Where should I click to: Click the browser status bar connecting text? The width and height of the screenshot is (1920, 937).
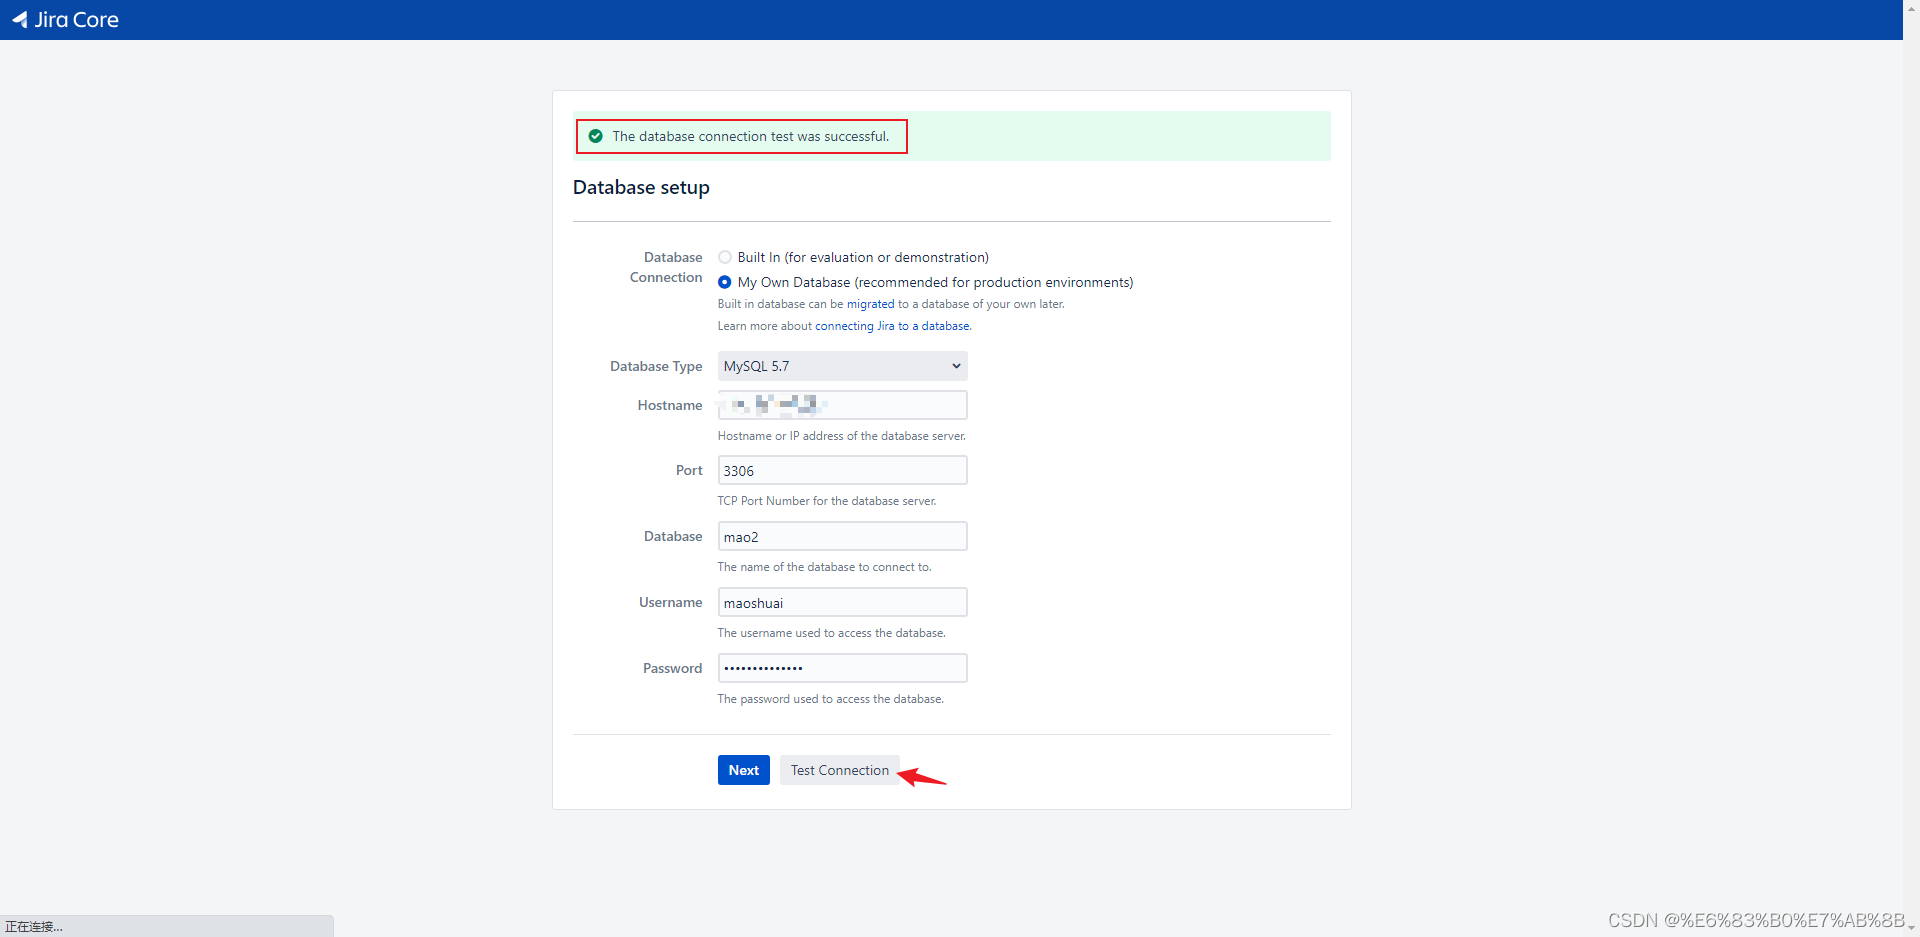[34, 927]
